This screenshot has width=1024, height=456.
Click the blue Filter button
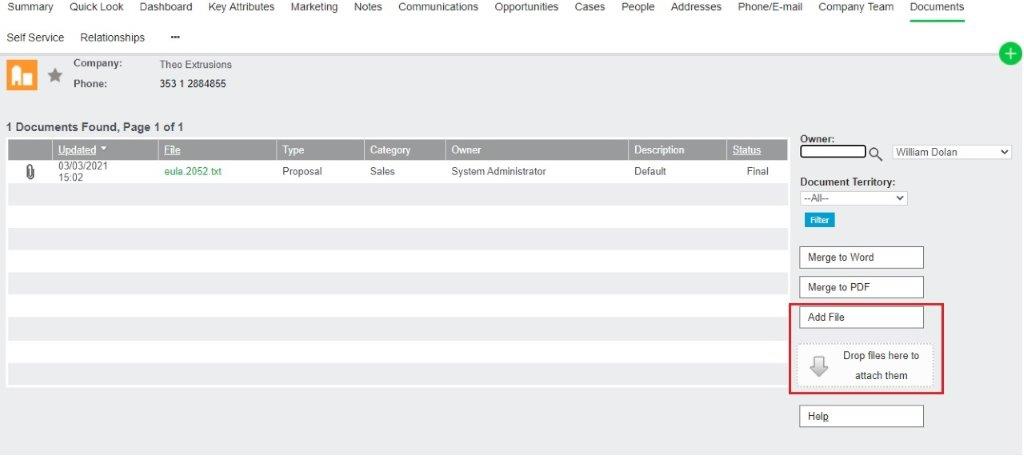(820, 220)
